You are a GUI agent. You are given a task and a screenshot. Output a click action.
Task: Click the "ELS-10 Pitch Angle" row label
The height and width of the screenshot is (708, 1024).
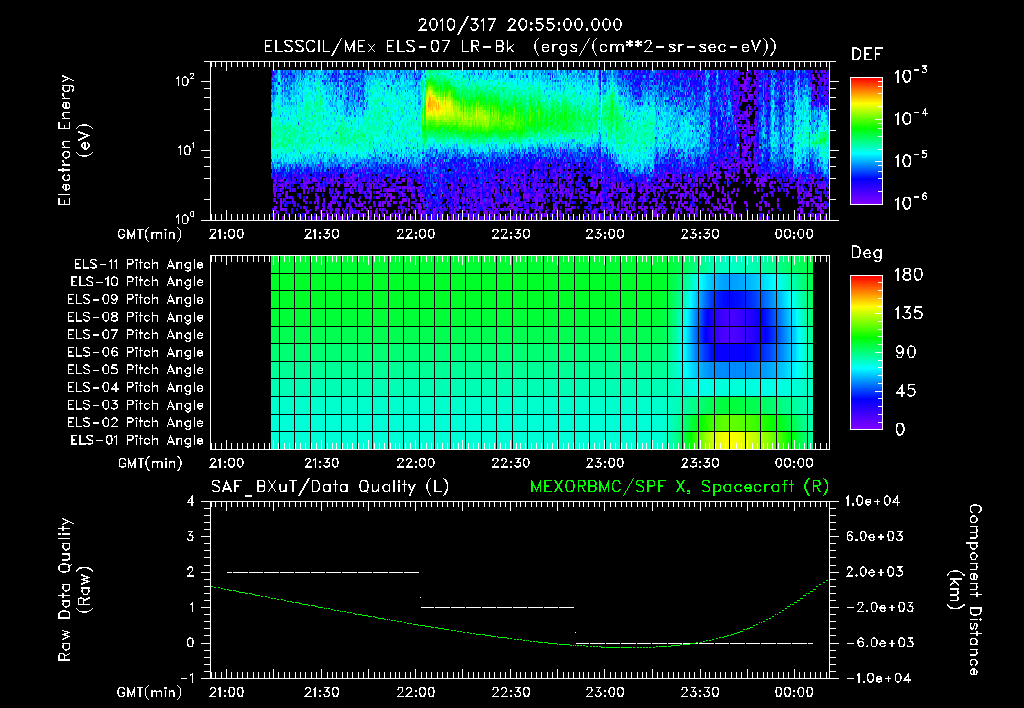point(137,282)
